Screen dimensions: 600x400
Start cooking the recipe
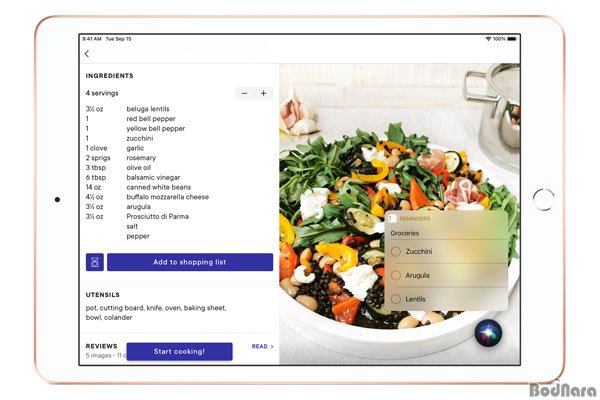(x=179, y=351)
